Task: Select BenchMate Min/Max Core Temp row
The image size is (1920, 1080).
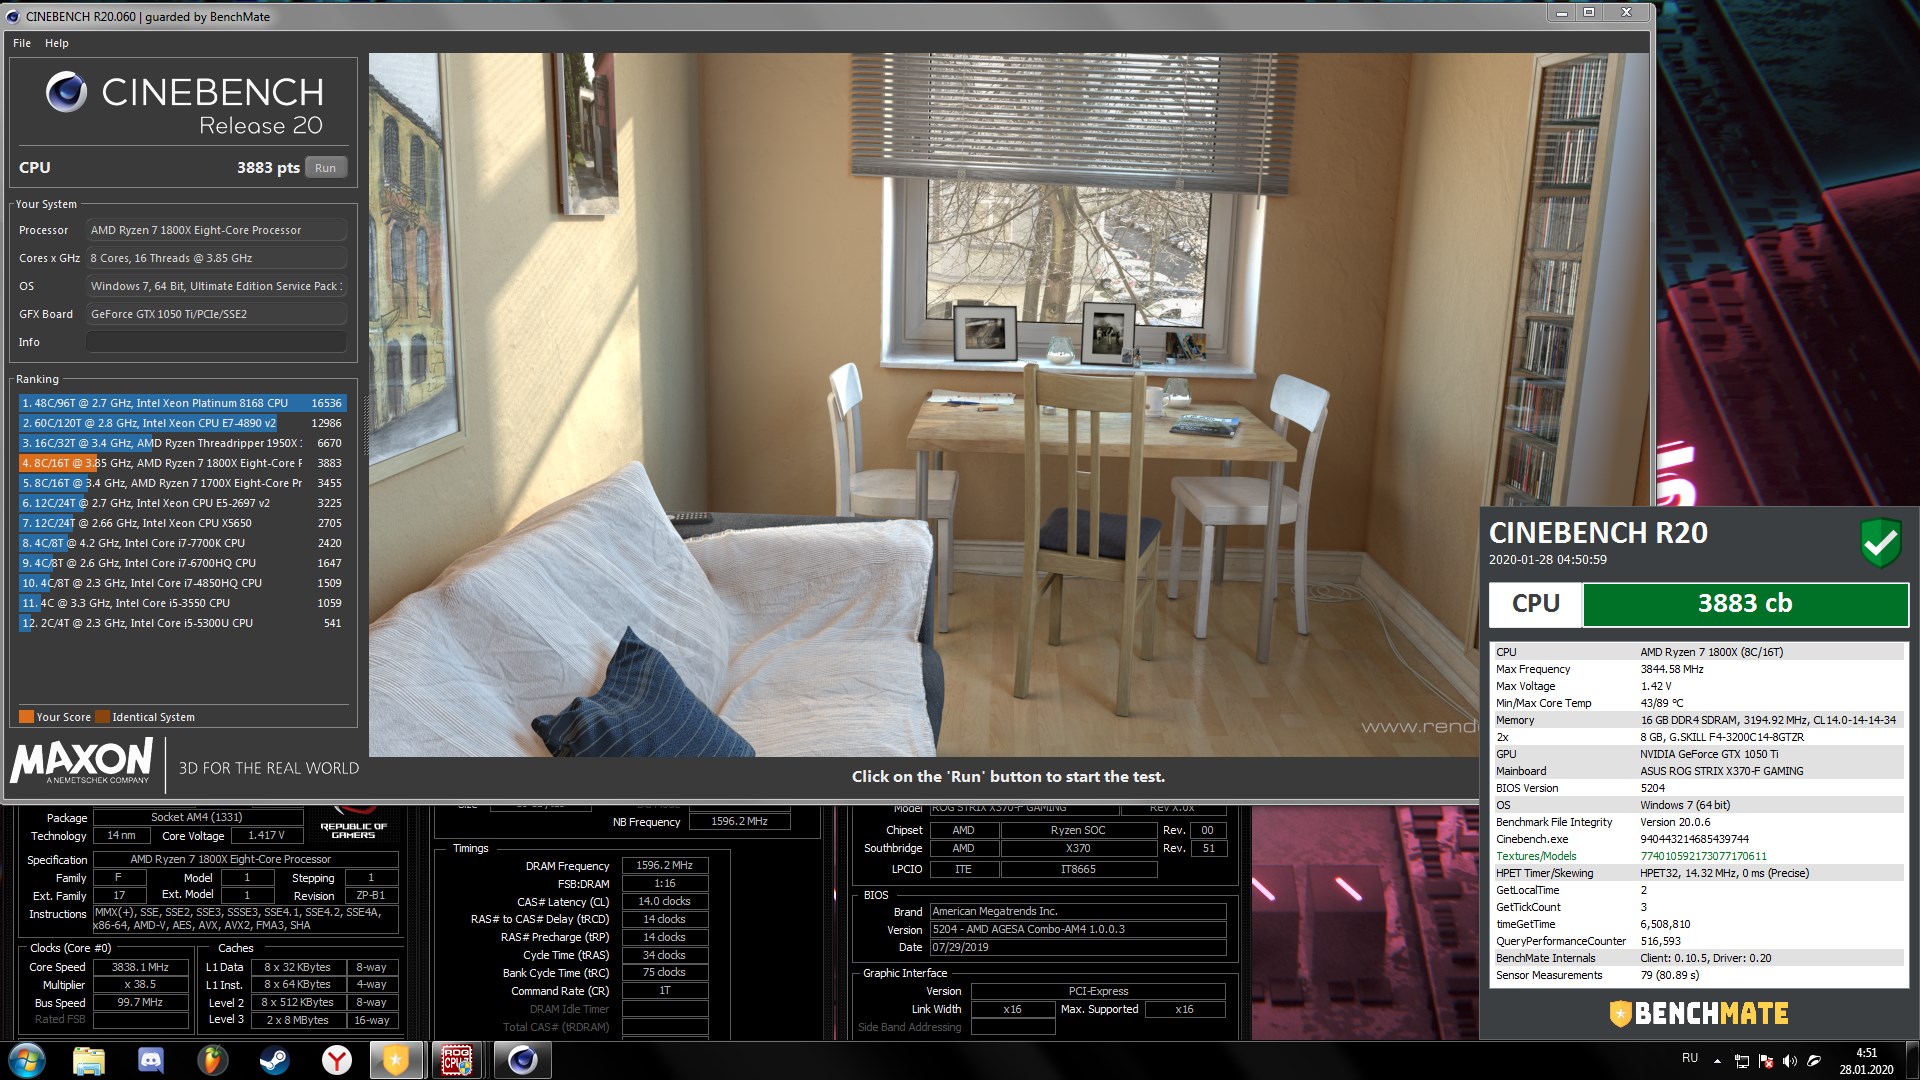Action: [1697, 703]
